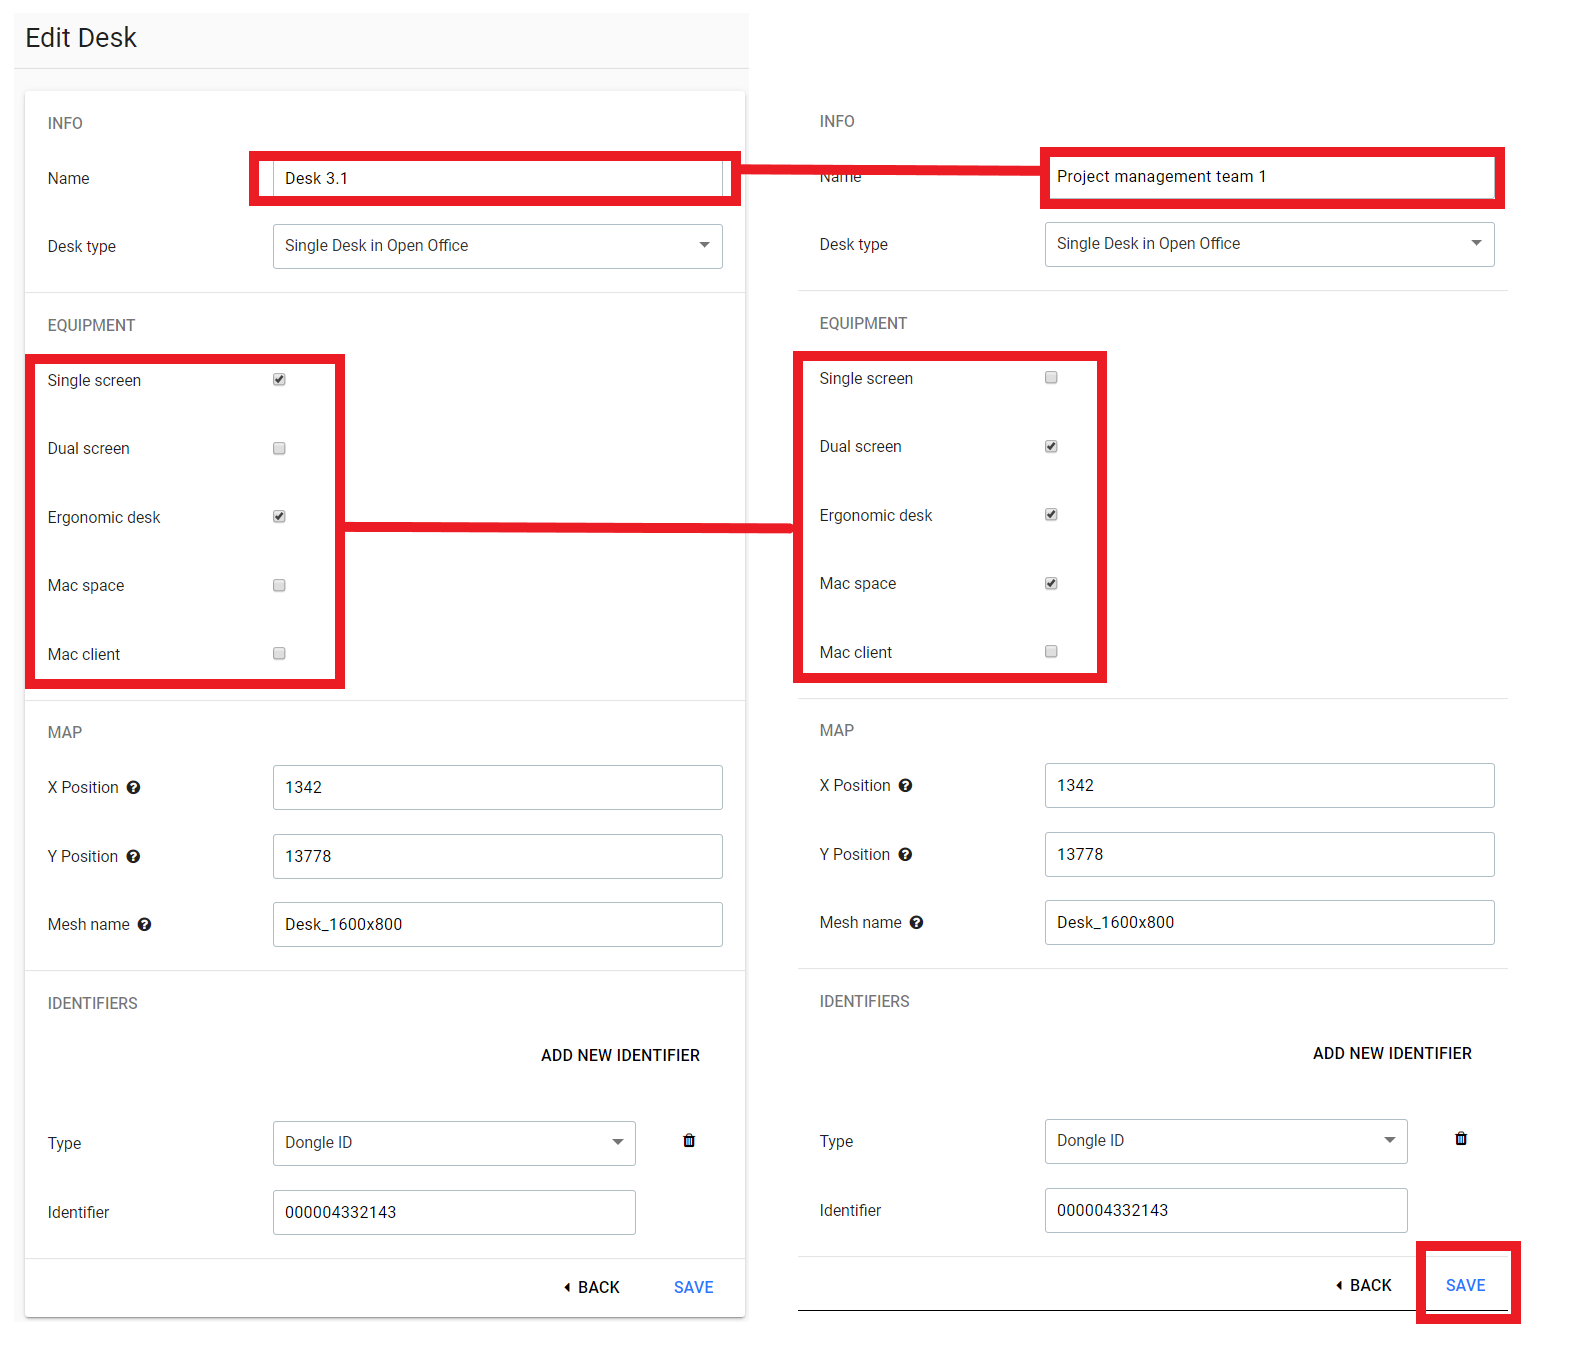This screenshot has width=1570, height=1350.
Task: Click X Position help icon in Project management form
Action: [905, 786]
